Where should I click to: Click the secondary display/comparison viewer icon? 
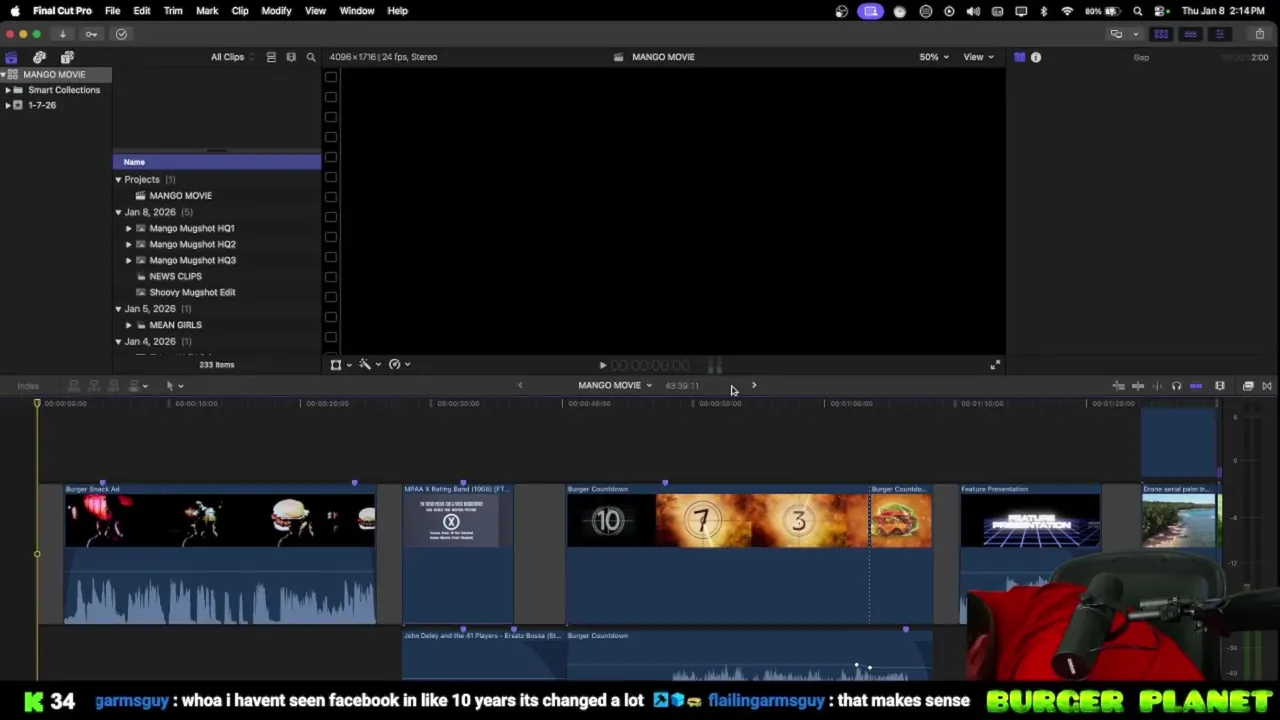pos(1116,34)
